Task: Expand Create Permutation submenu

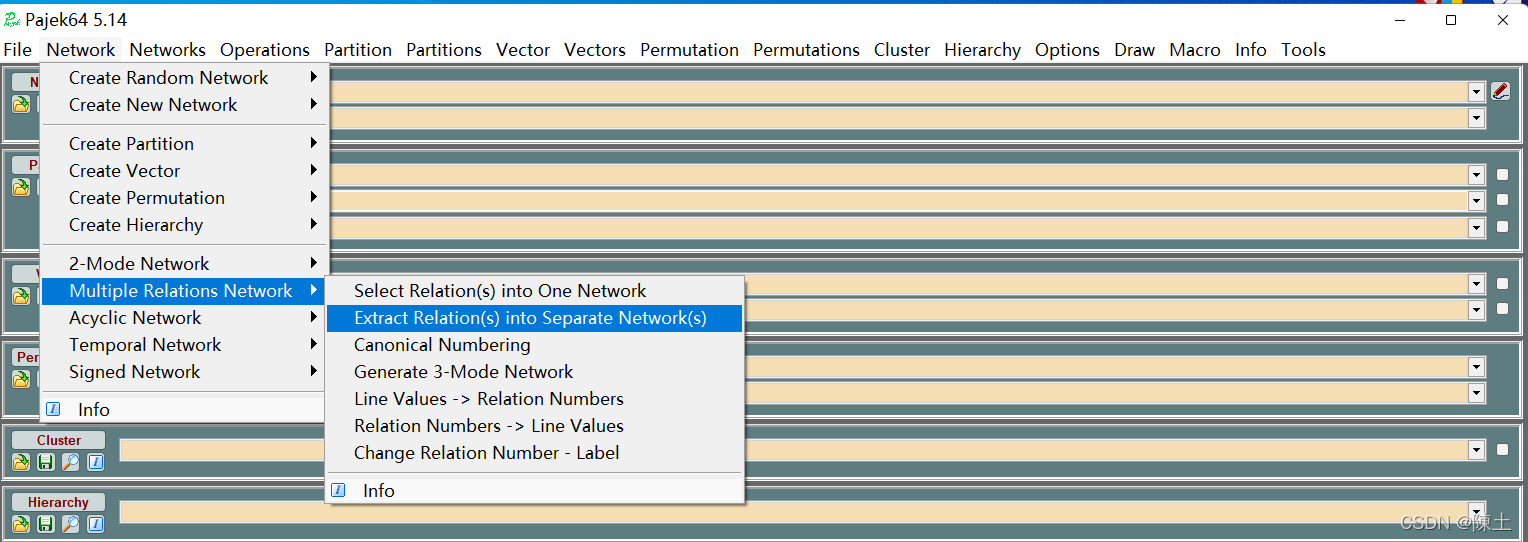Action: click(184, 198)
